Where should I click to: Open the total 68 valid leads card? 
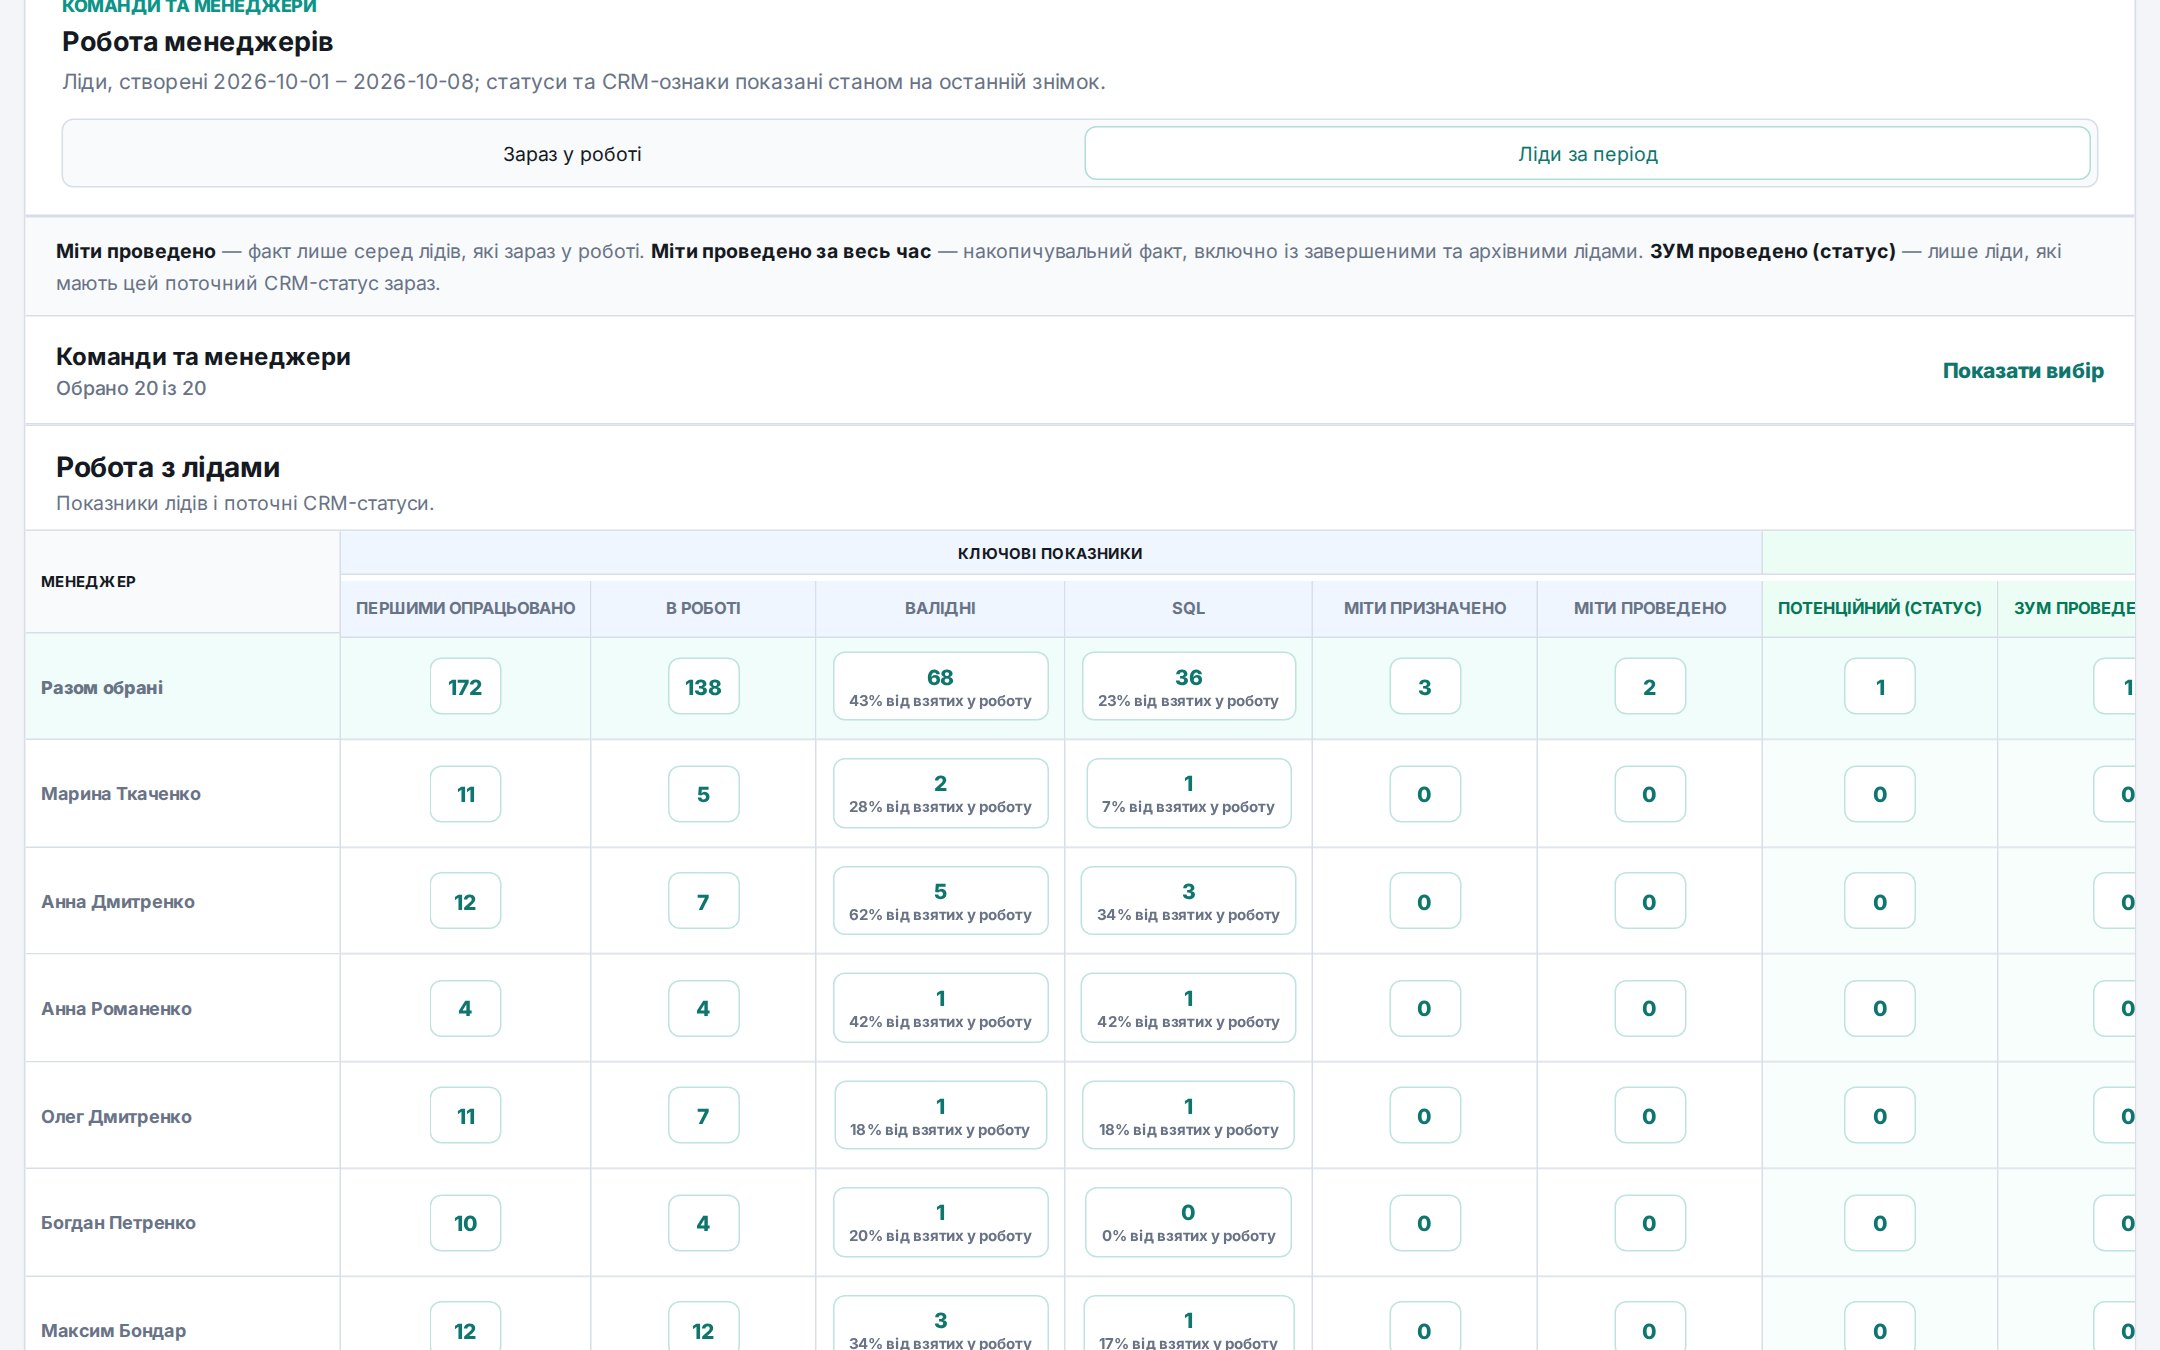coord(940,687)
